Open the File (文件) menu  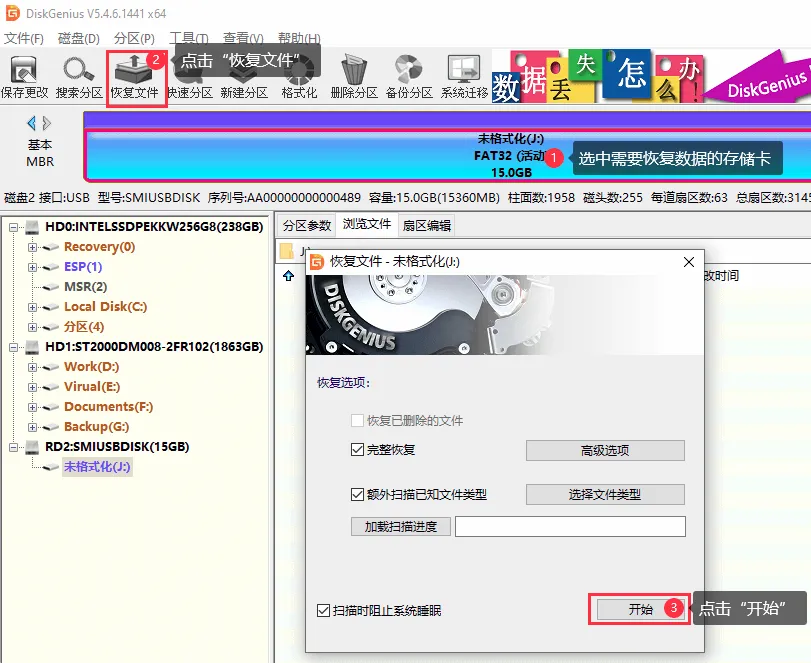24,38
